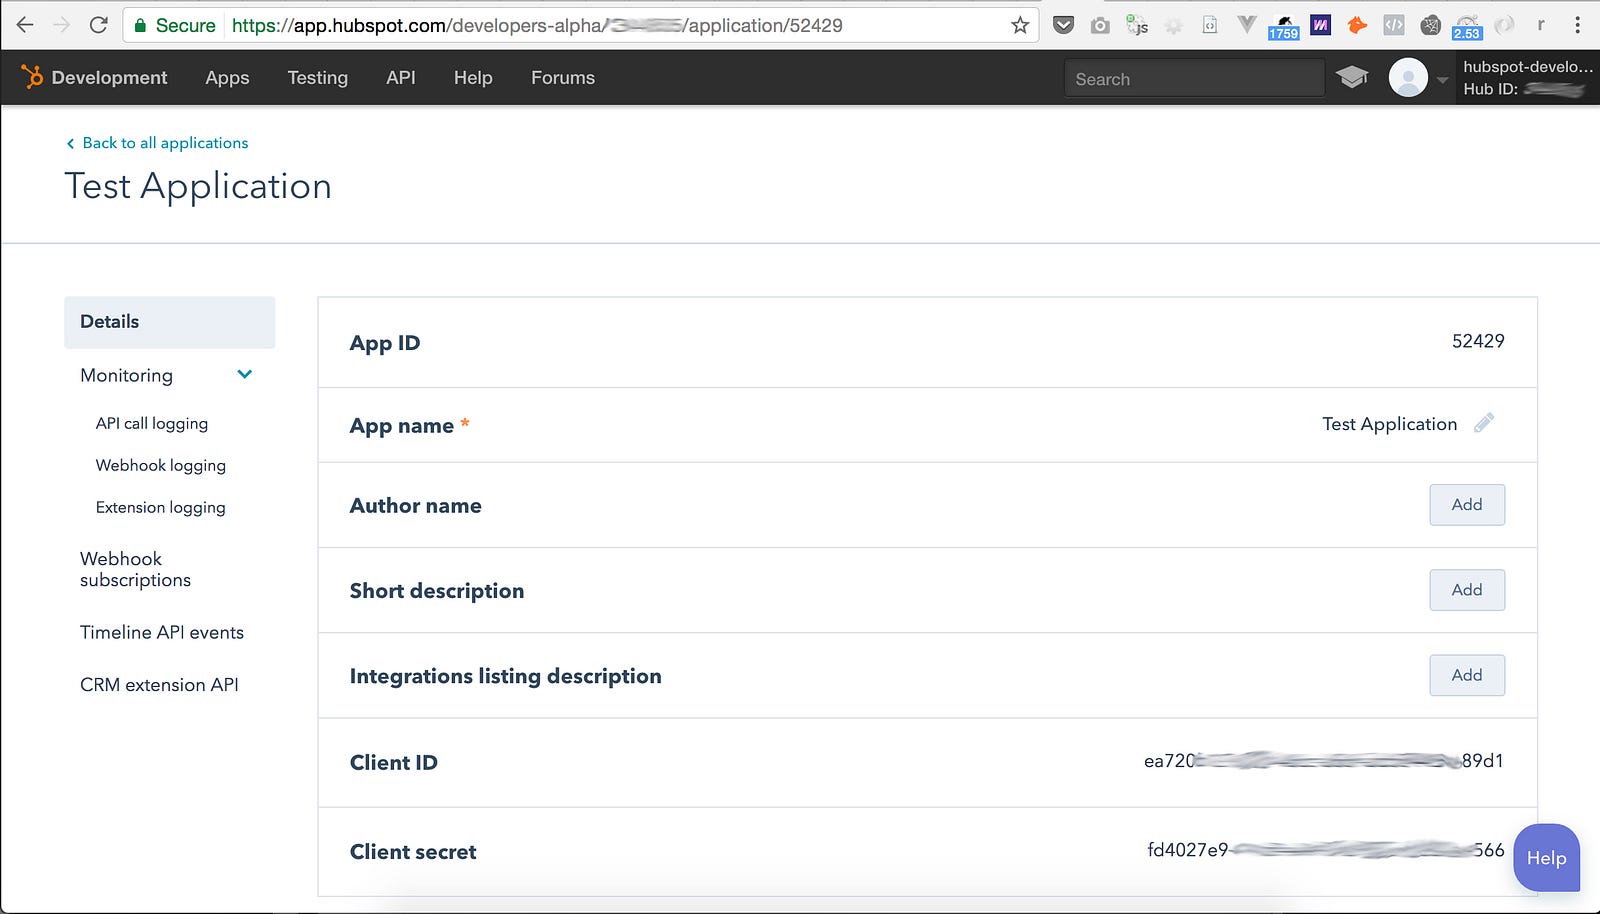Open Webhook subscriptions
This screenshot has width=1600, height=914.
(x=135, y=569)
